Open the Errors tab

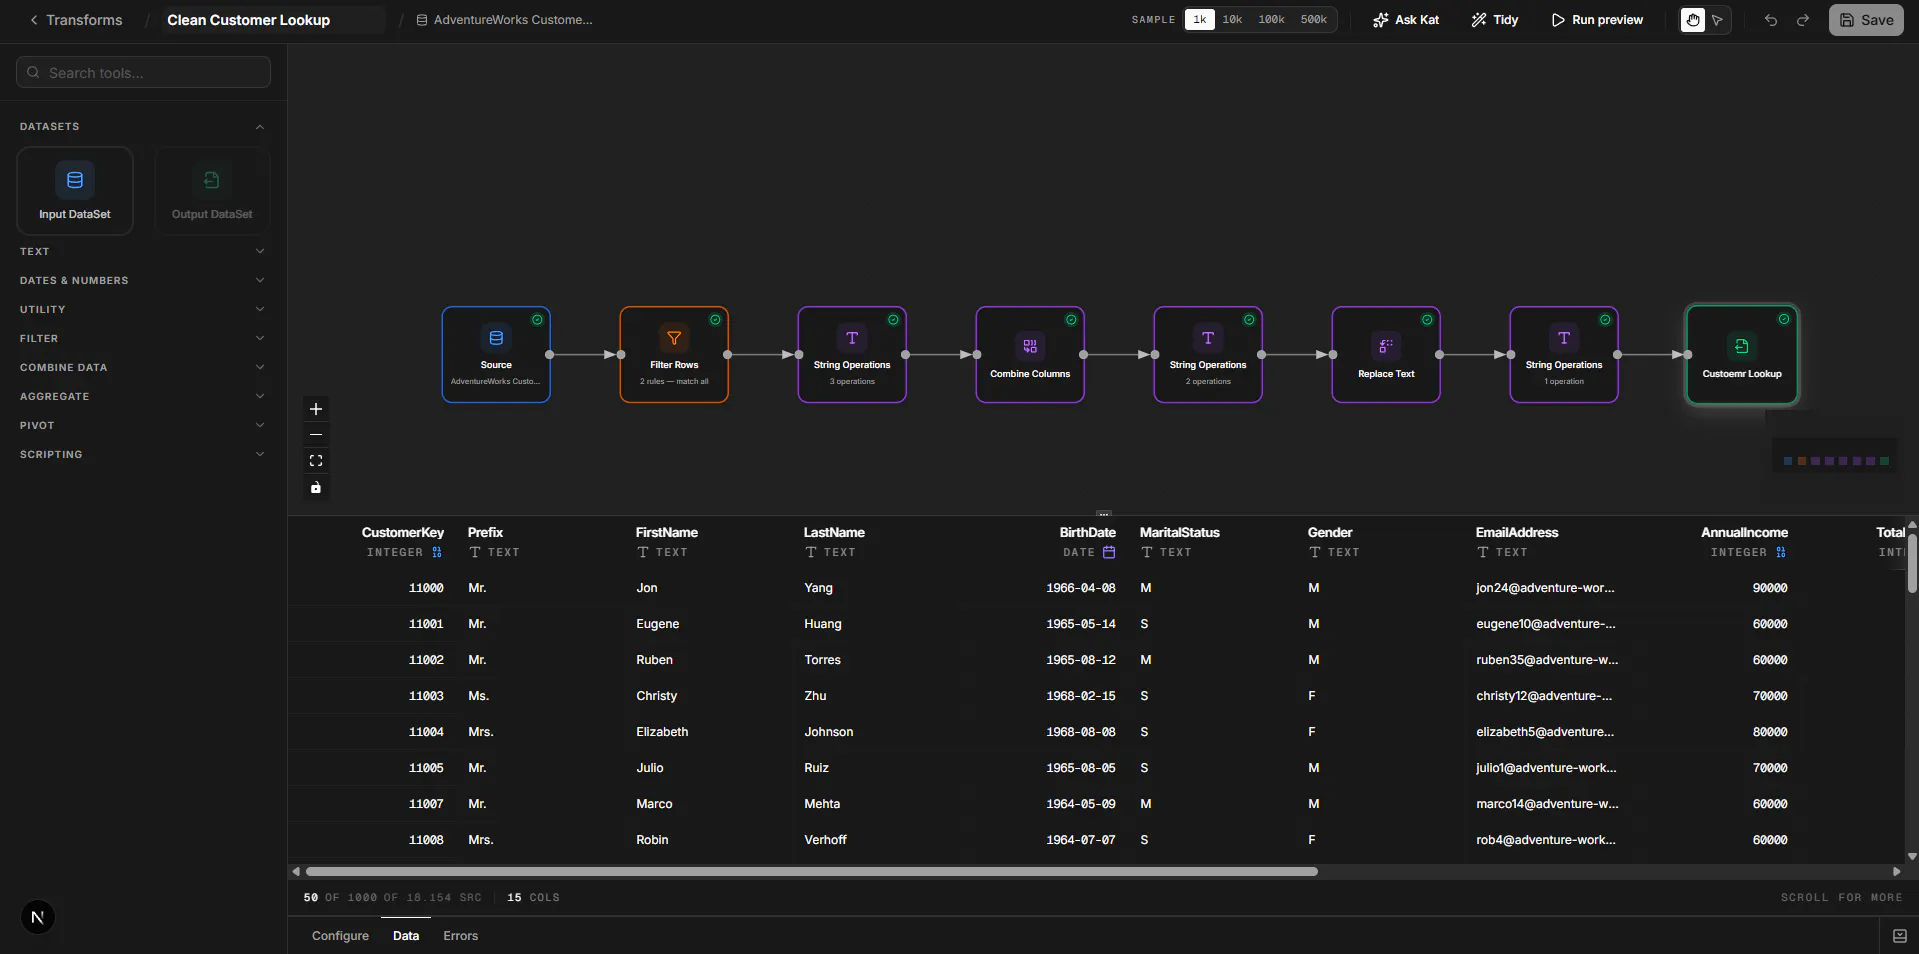[x=461, y=936]
